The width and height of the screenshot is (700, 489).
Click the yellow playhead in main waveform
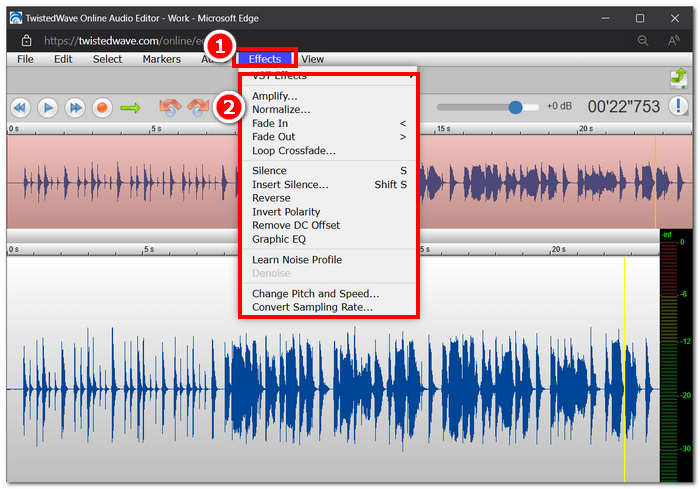click(x=625, y=369)
